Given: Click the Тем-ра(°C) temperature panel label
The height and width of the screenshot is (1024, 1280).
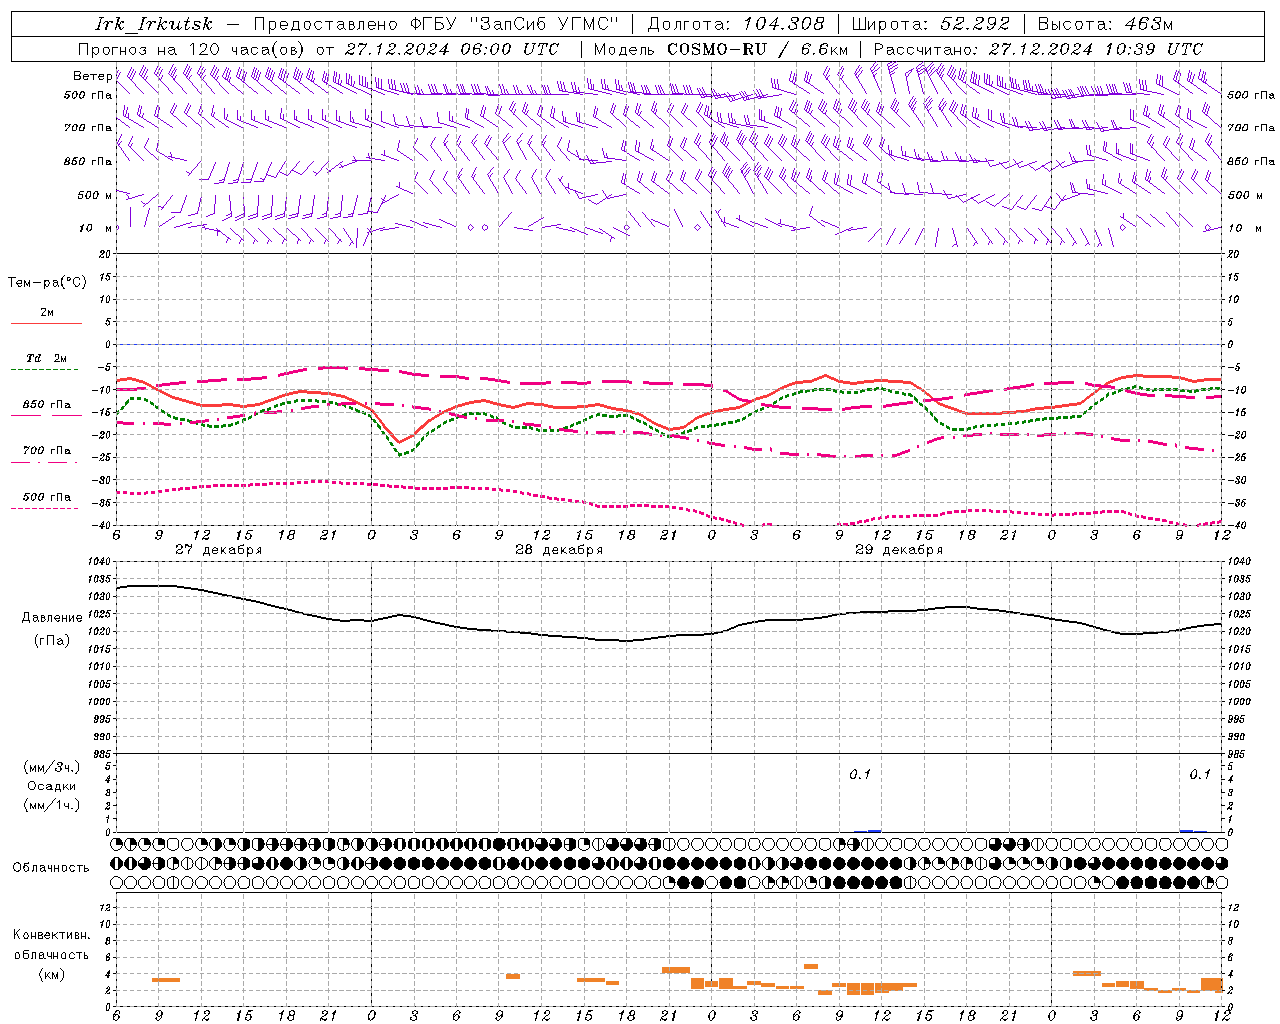Looking at the screenshot, I should [x=47, y=283].
